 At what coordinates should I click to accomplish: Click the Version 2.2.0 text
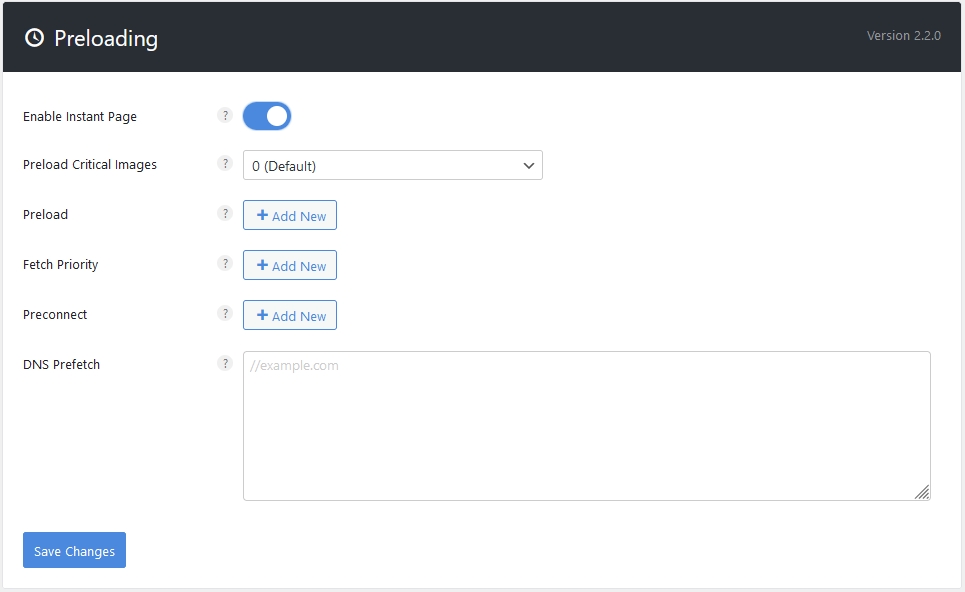pyautogui.click(x=903, y=36)
